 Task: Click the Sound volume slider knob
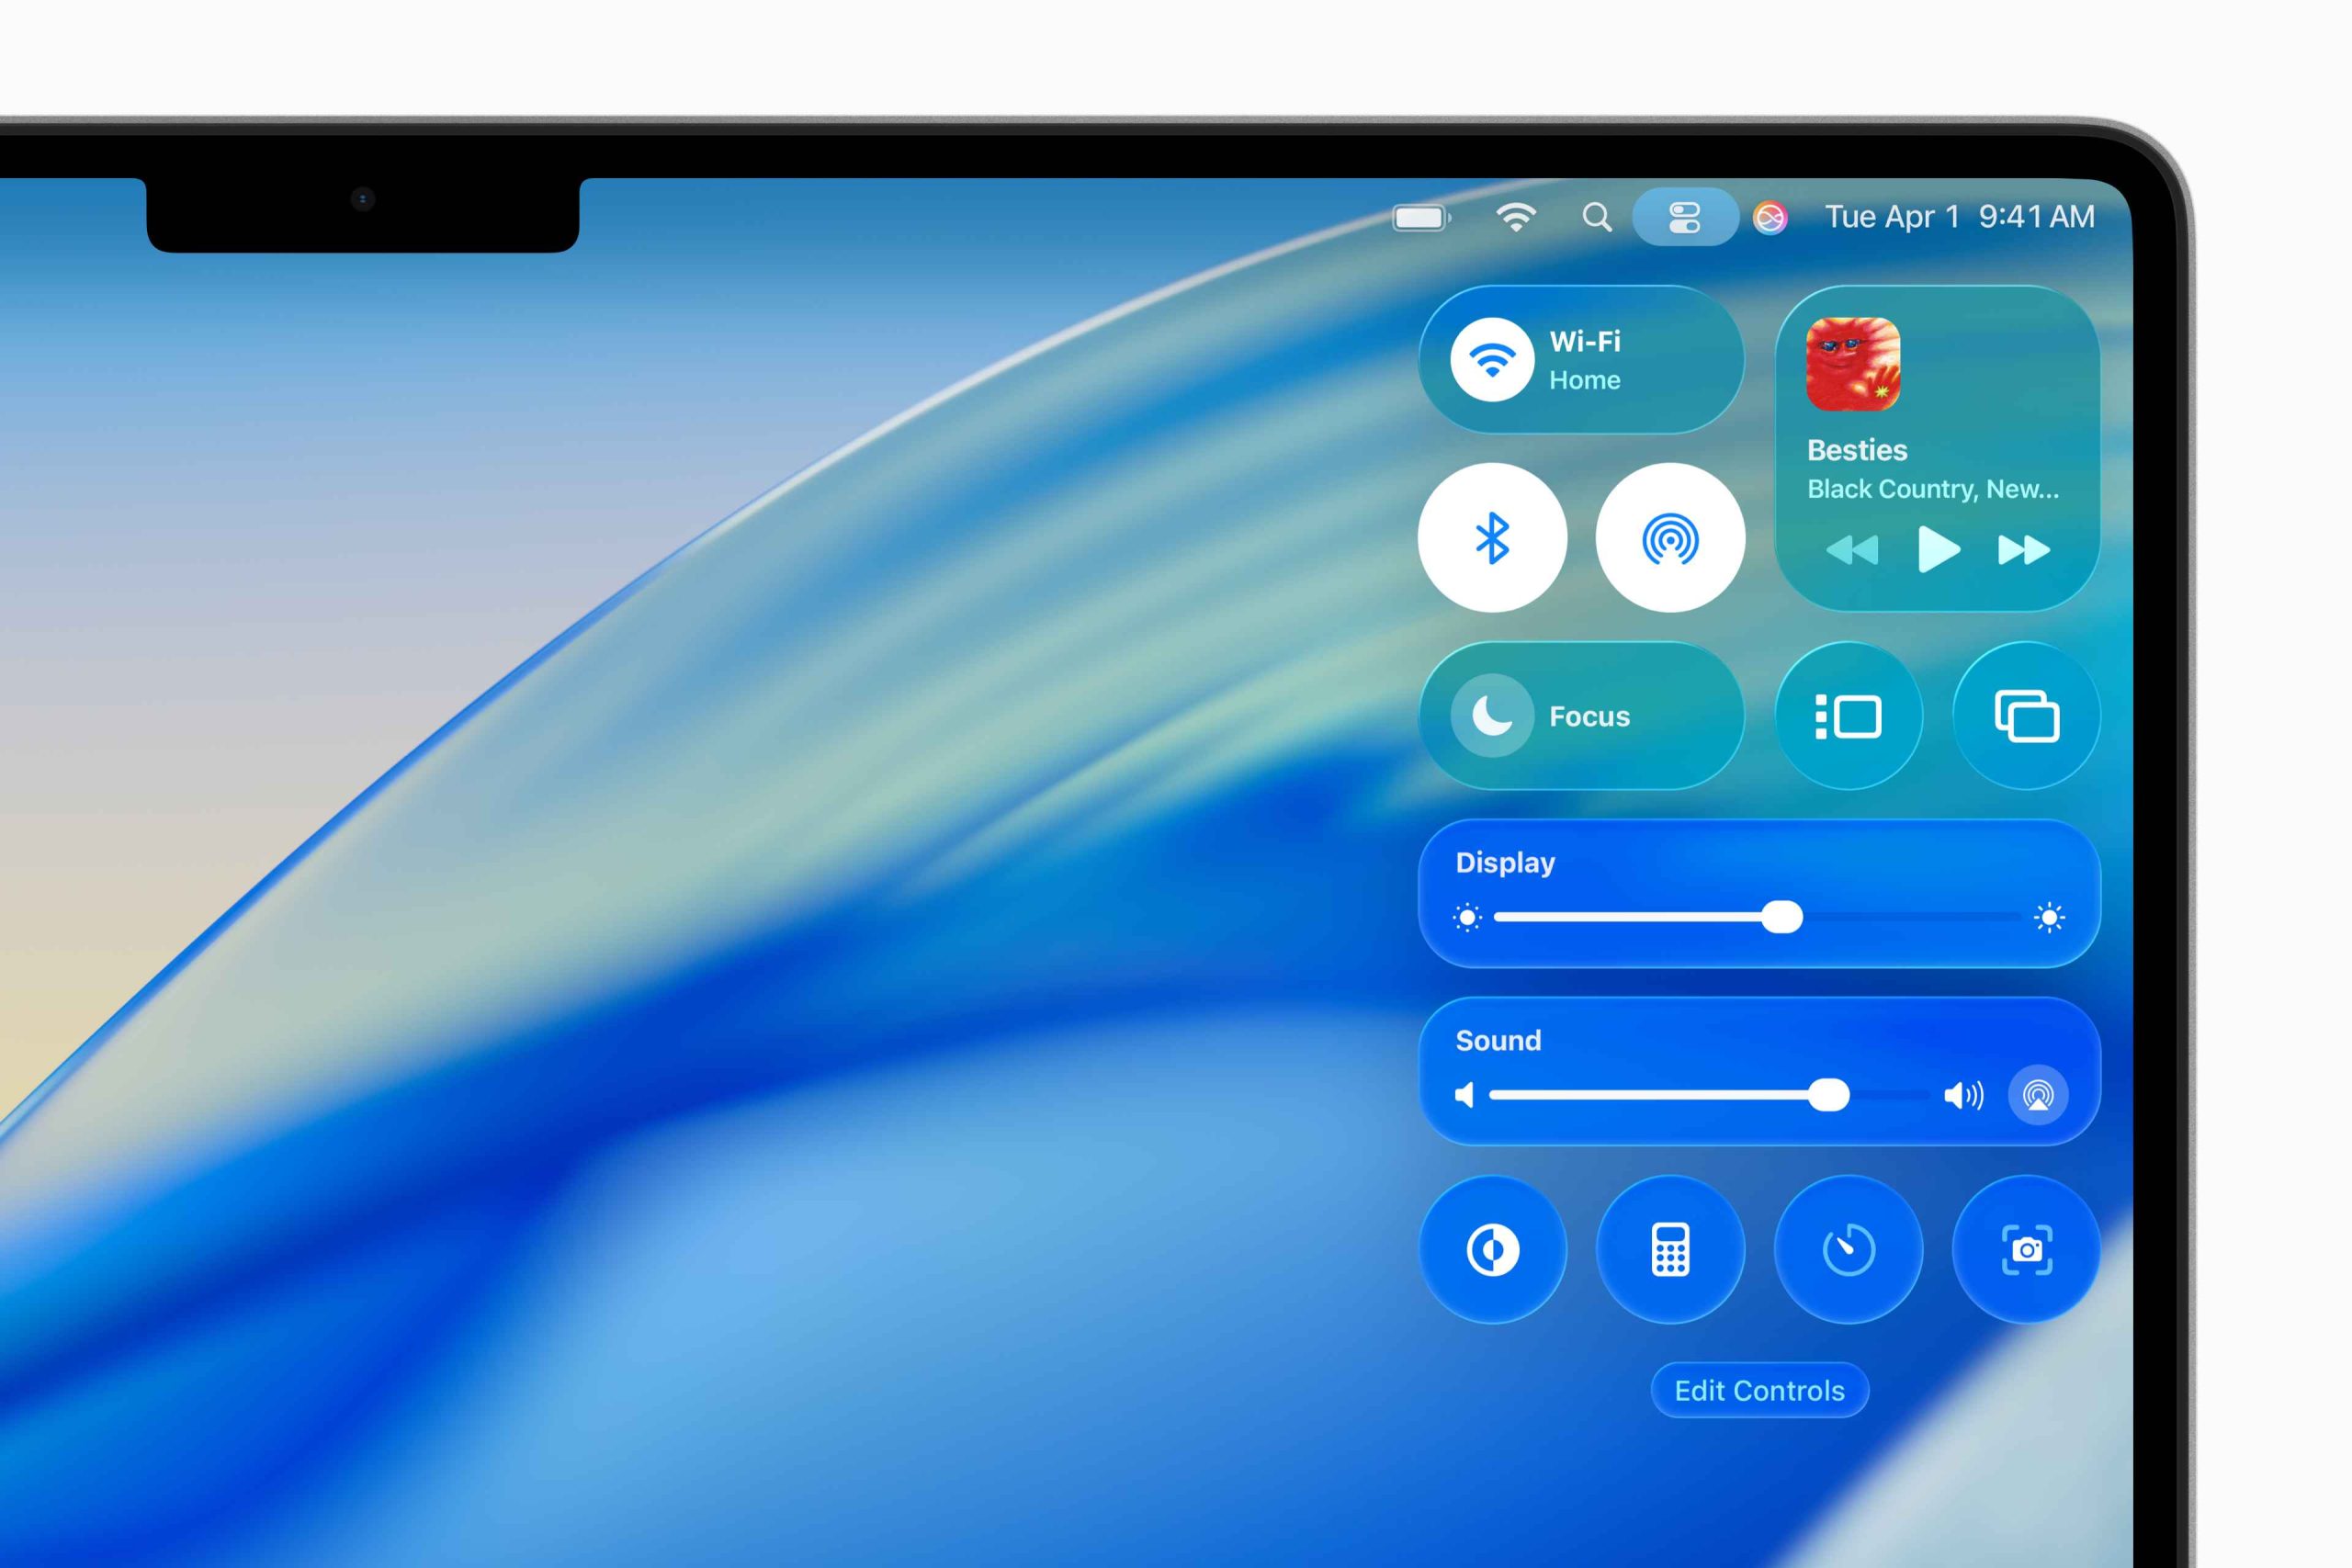(1829, 1095)
